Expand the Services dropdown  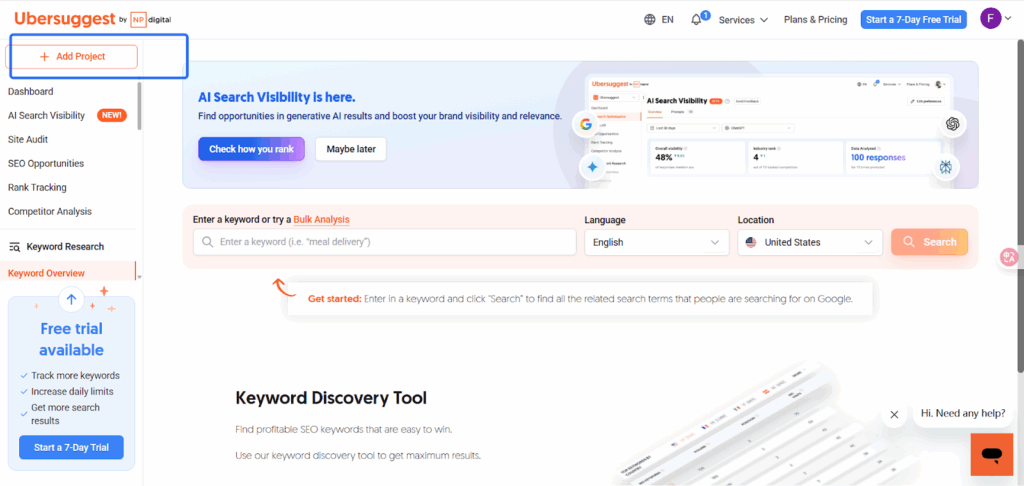click(743, 19)
